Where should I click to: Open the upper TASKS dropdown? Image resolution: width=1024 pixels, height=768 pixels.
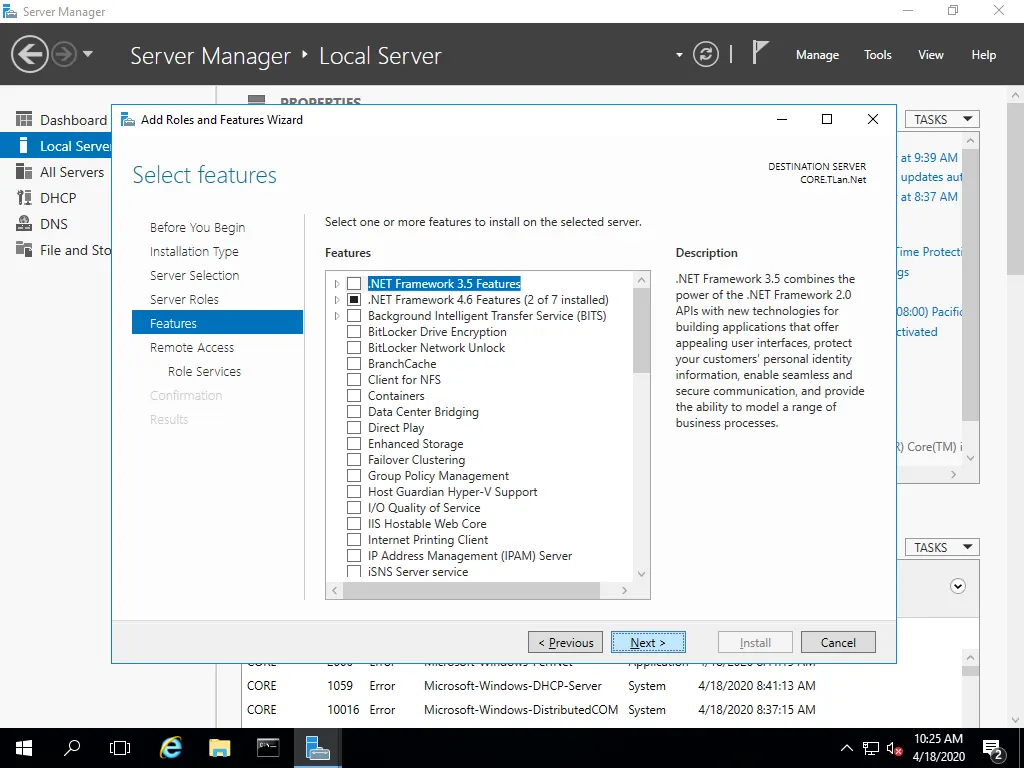coord(942,120)
